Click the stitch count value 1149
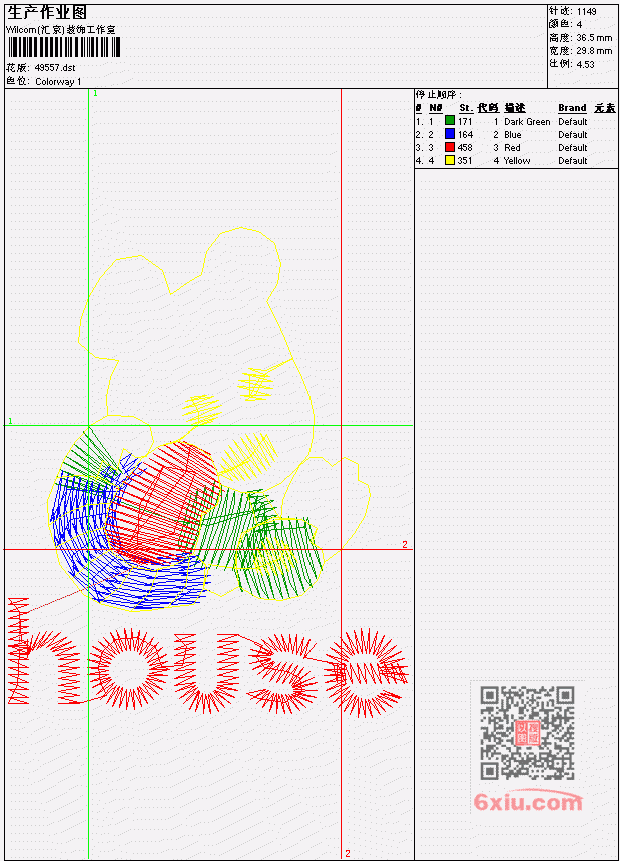This screenshot has height=861, width=620. 587,12
